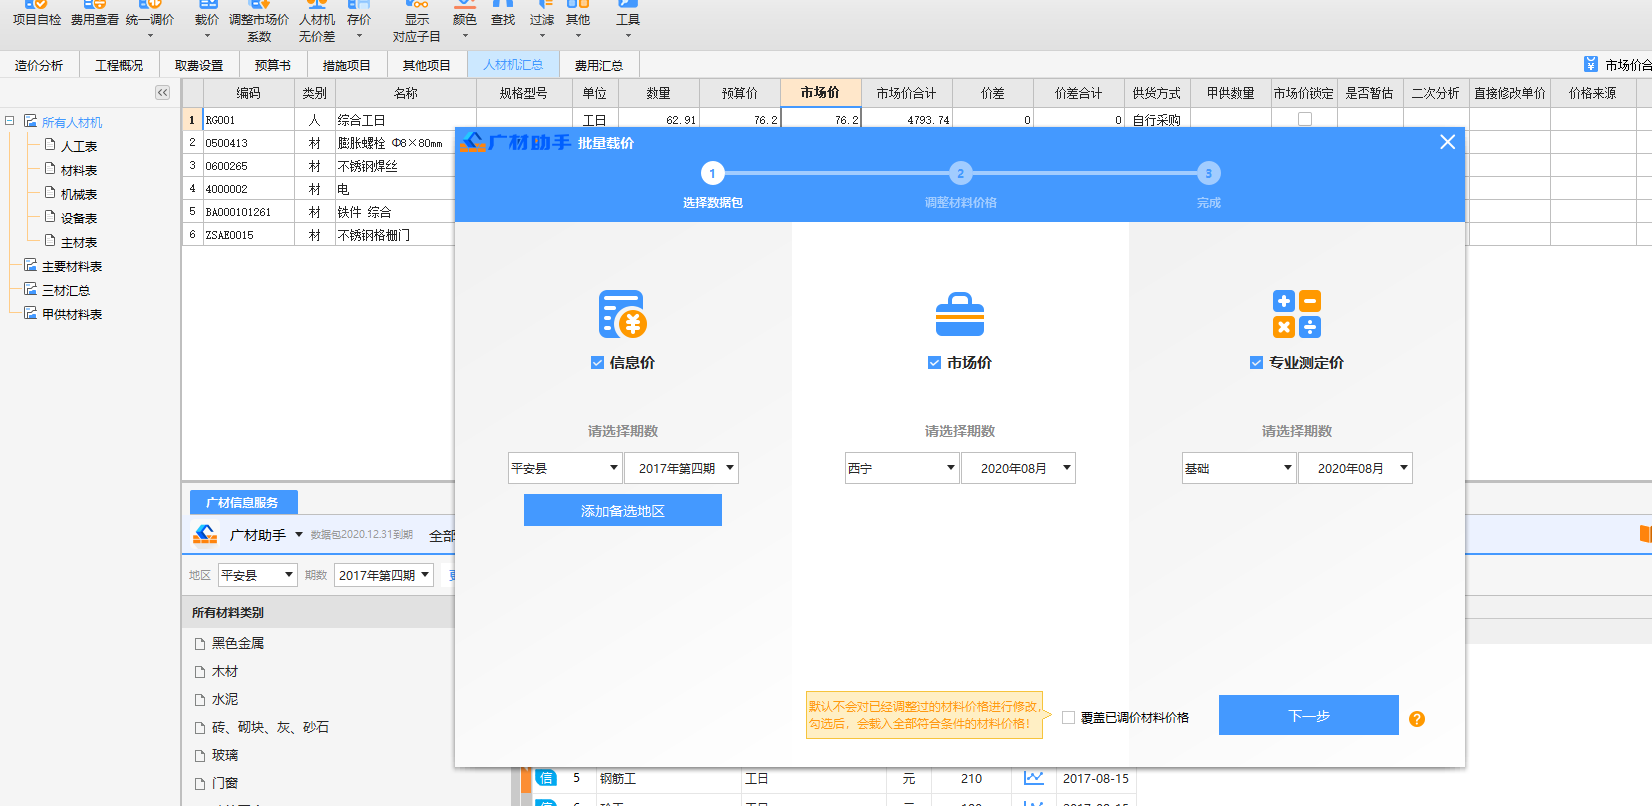The height and width of the screenshot is (806, 1652).
Task: Click the 76.2 市场价 cell for RG001
Action: (821, 119)
